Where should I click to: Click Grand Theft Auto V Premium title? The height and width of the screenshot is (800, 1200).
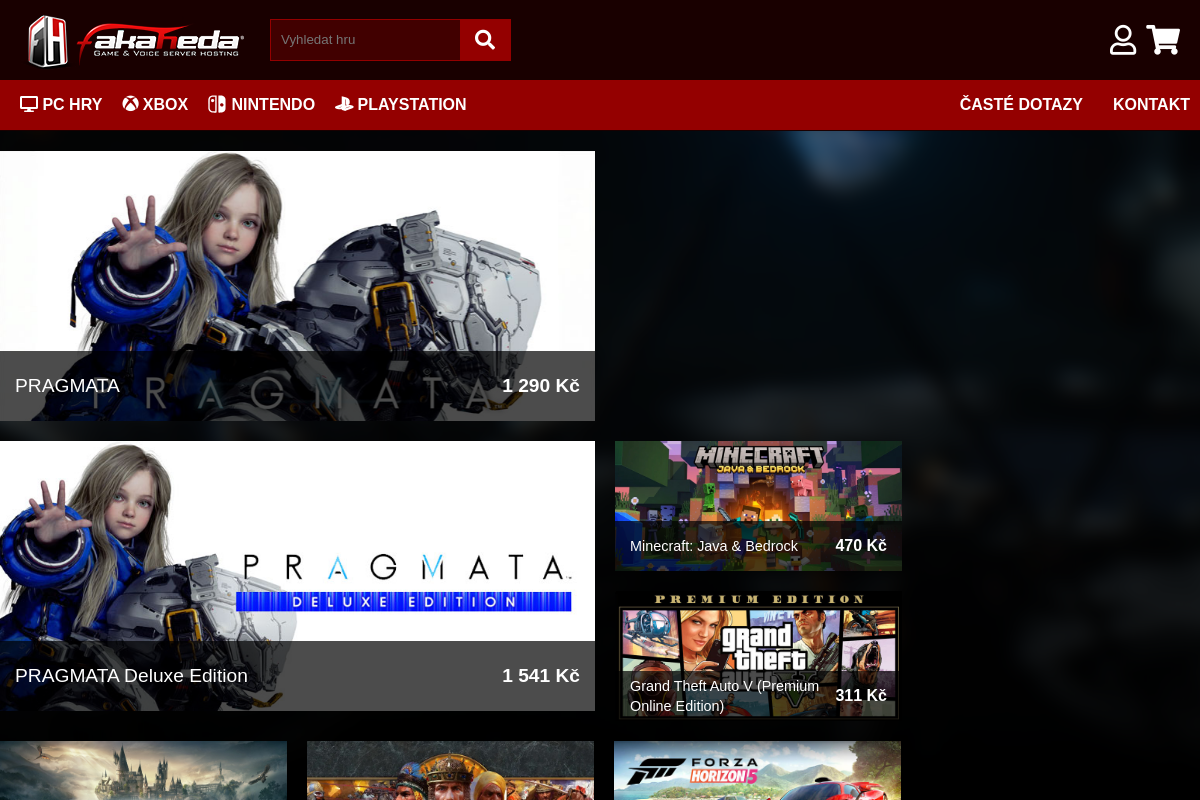725,696
